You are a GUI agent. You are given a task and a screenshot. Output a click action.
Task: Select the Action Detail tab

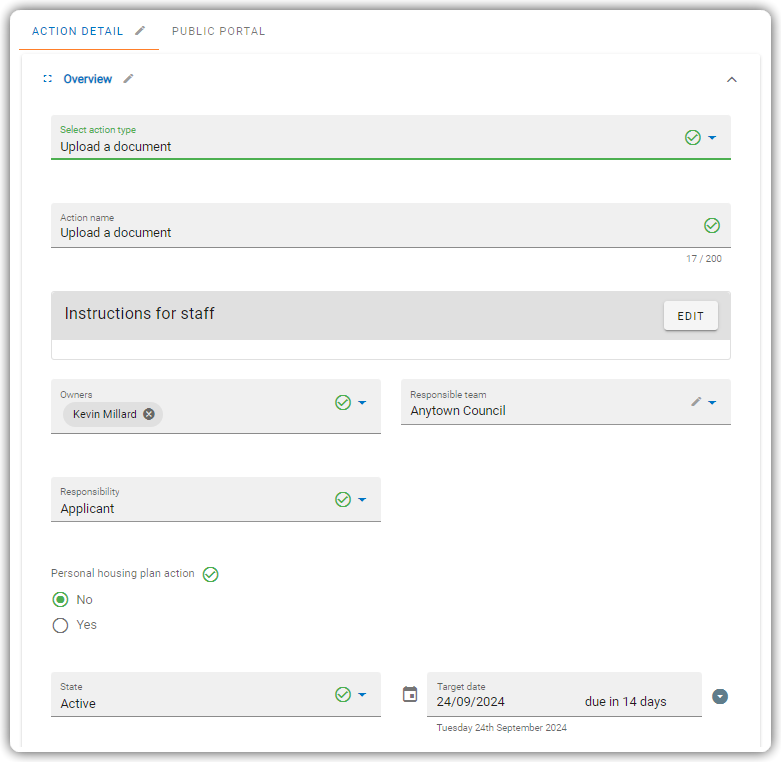[78, 31]
